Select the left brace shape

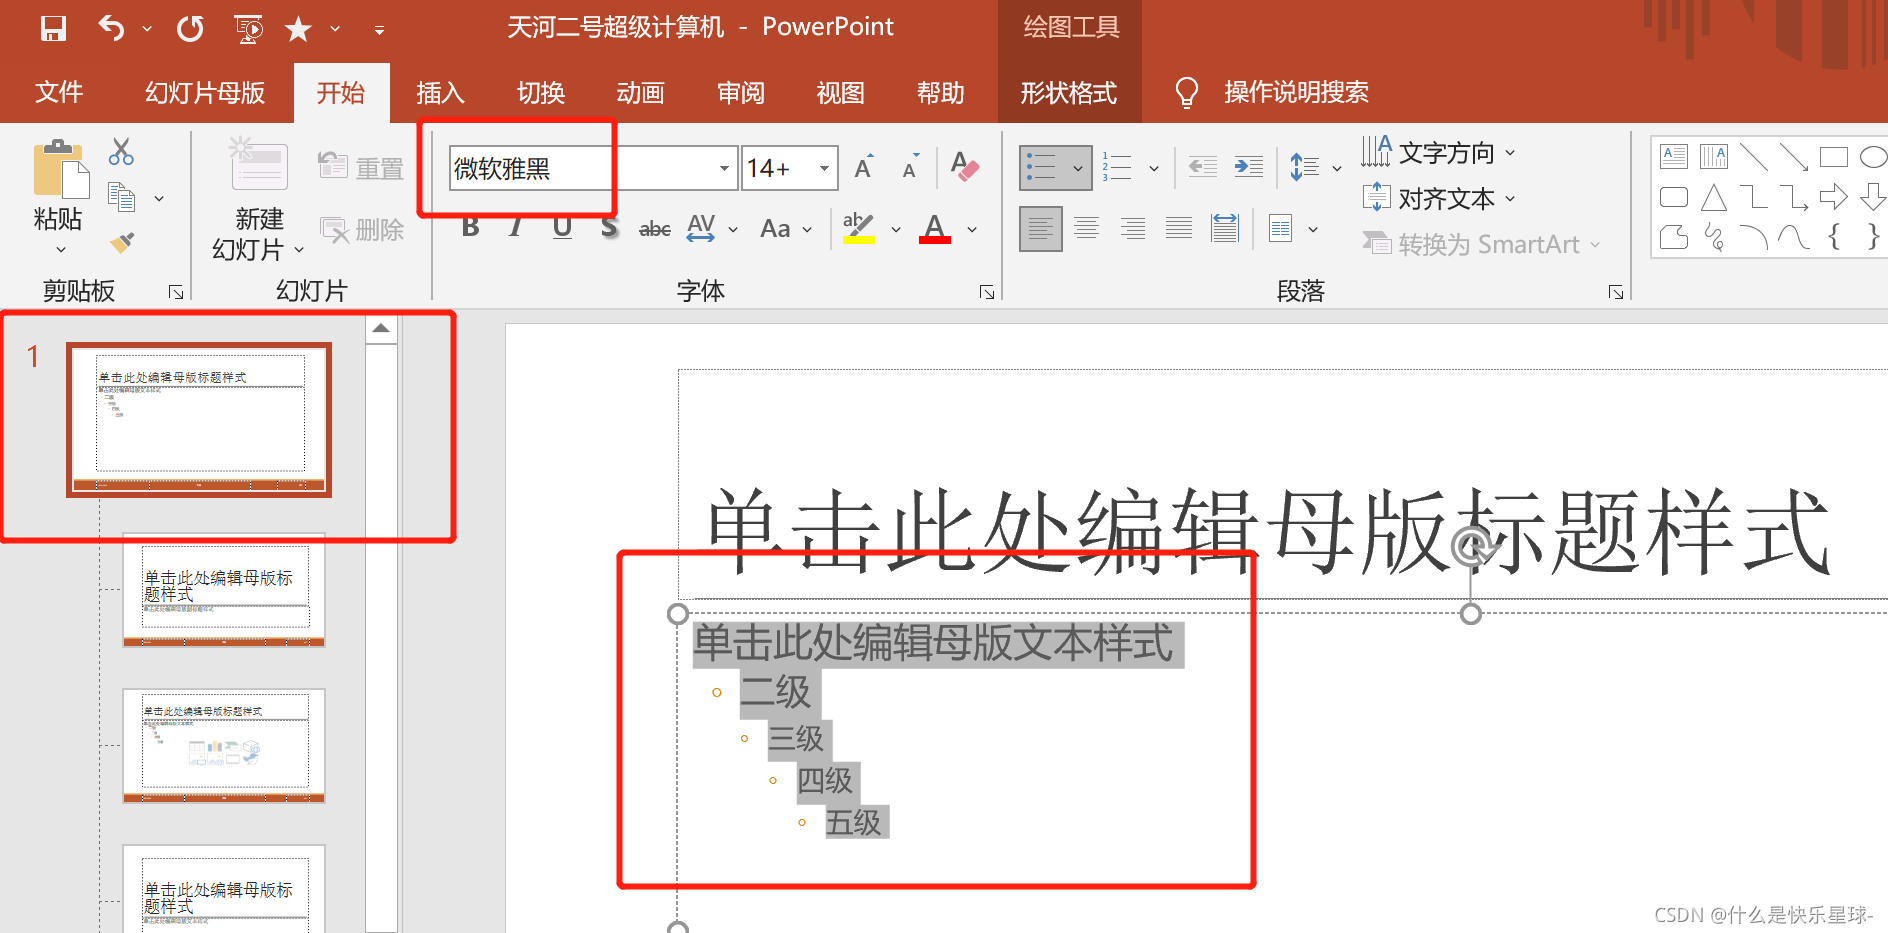pyautogui.click(x=1834, y=237)
